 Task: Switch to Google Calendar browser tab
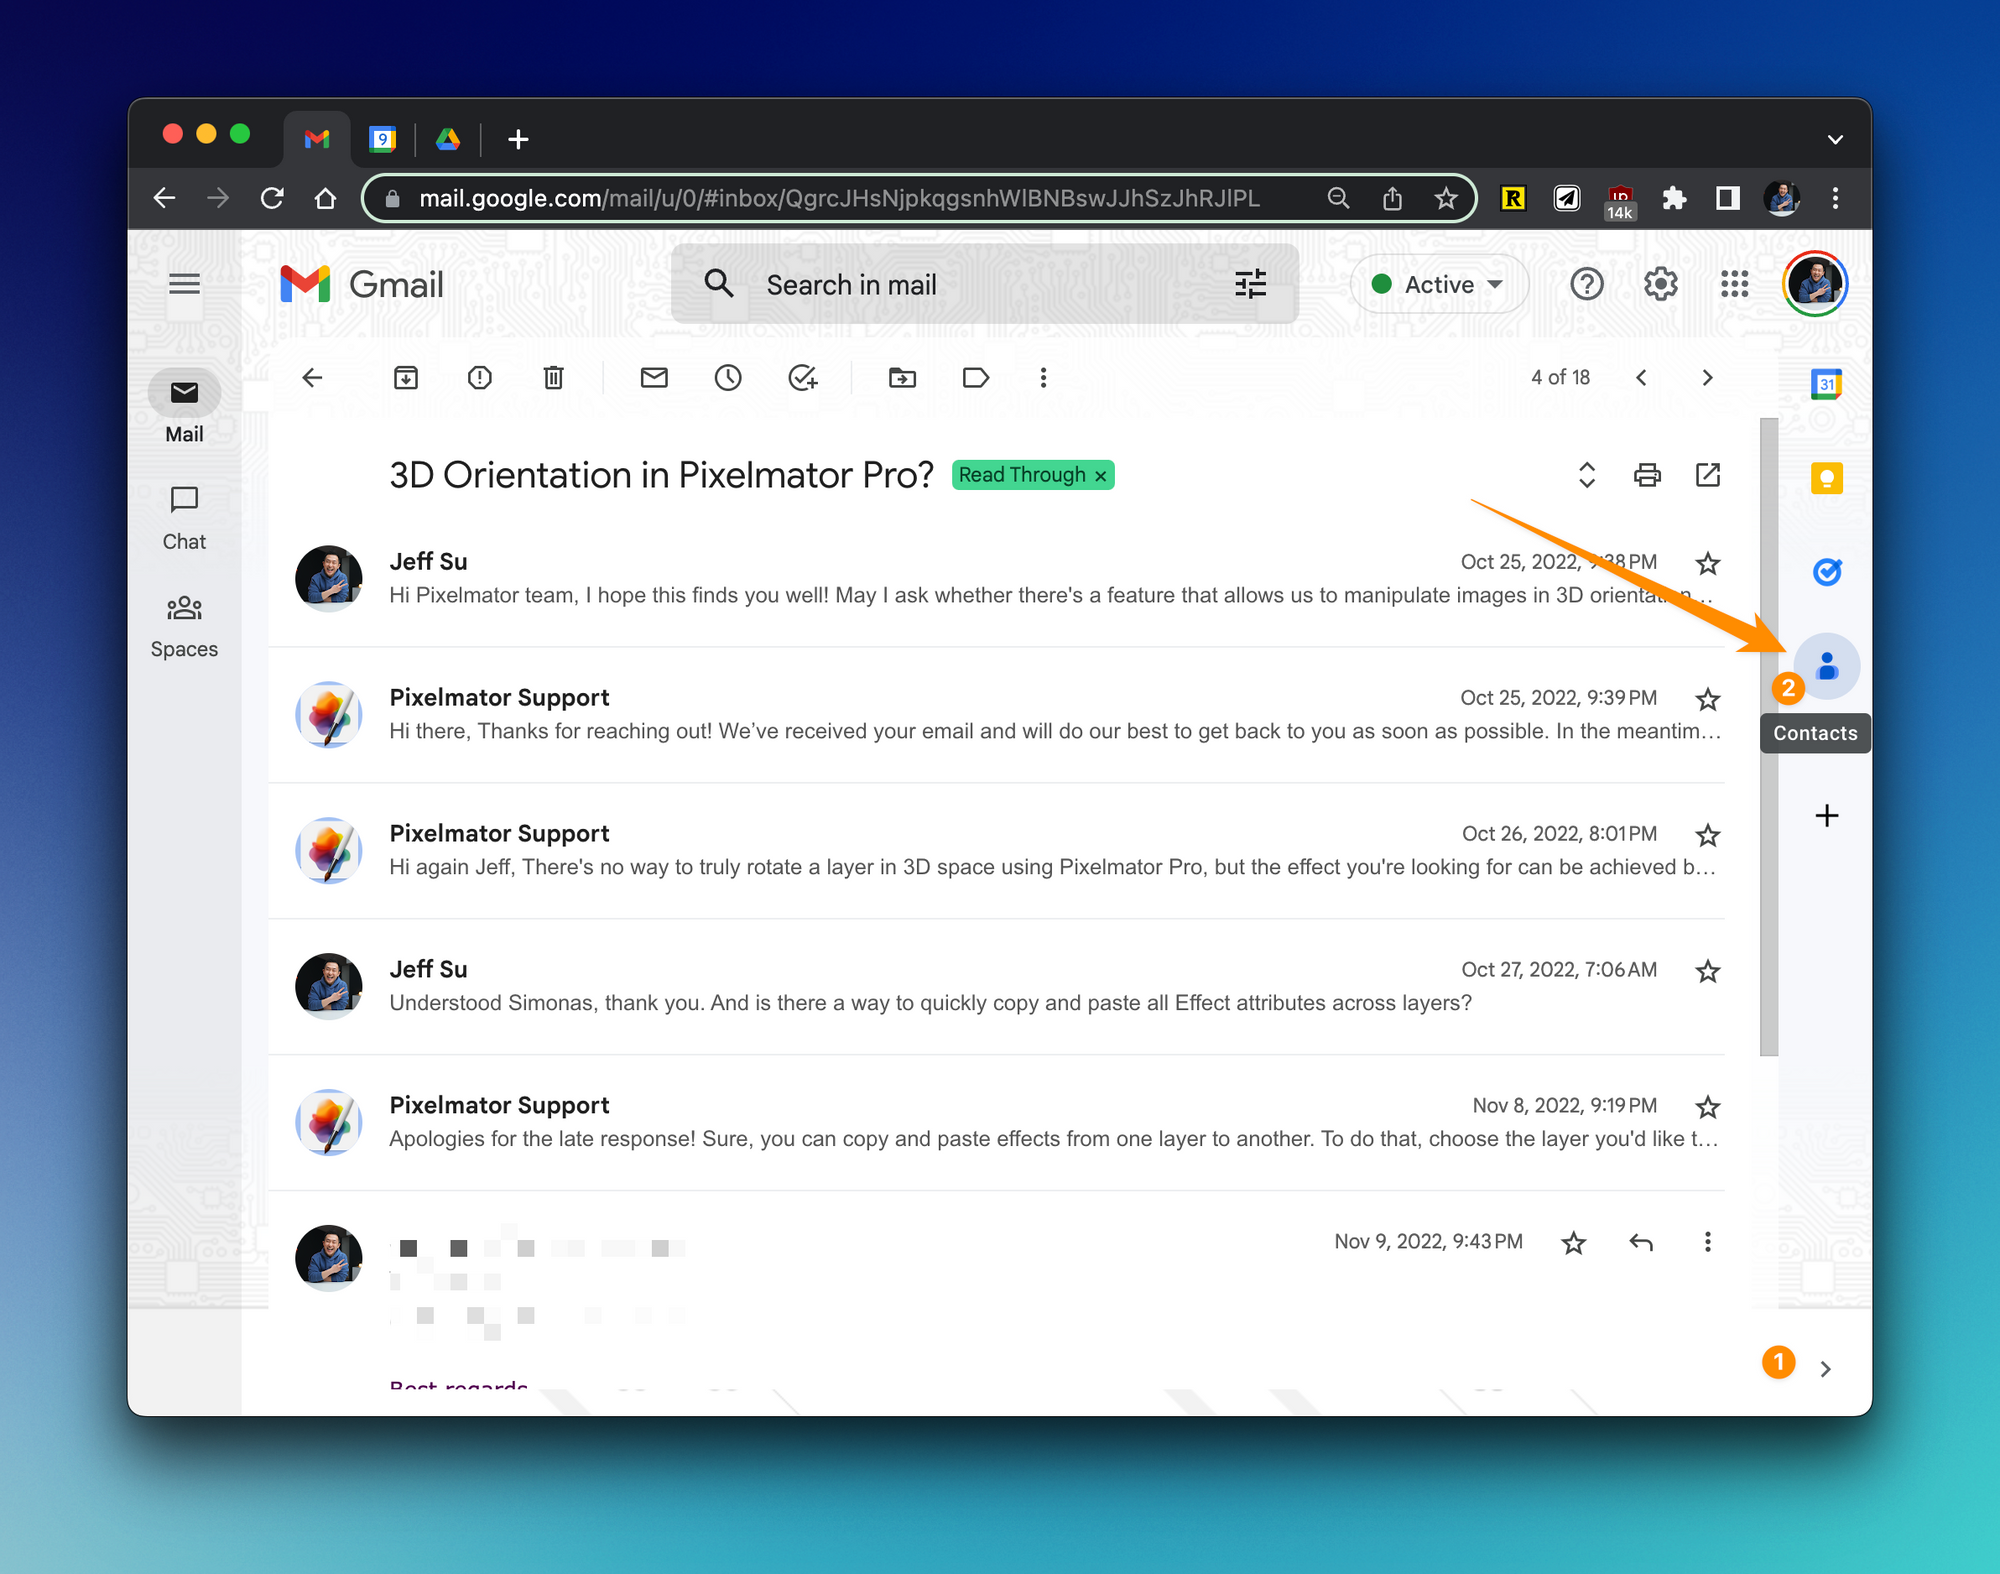click(382, 139)
